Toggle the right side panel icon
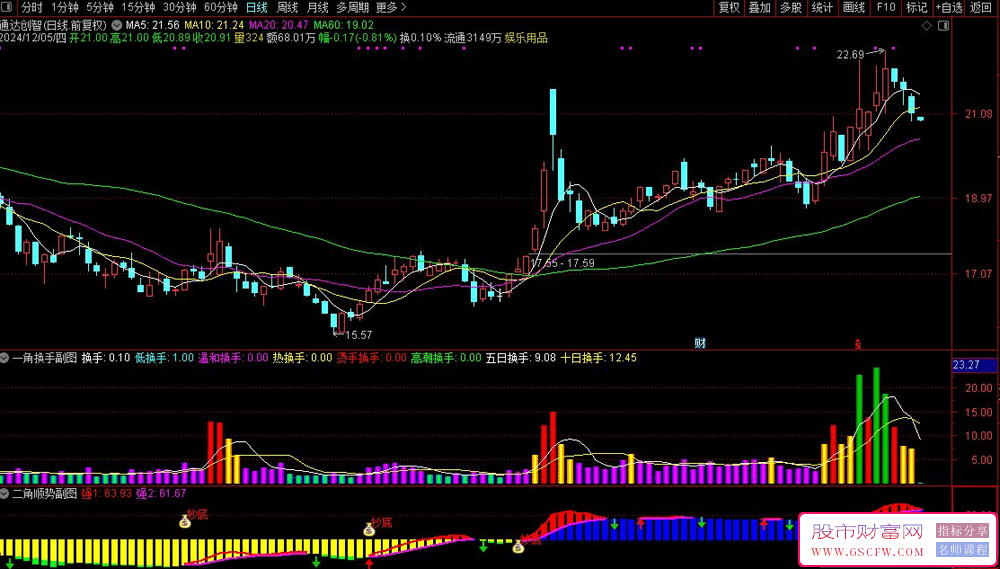Screen dimensions: 1000x569 pyautogui.click(x=945, y=26)
